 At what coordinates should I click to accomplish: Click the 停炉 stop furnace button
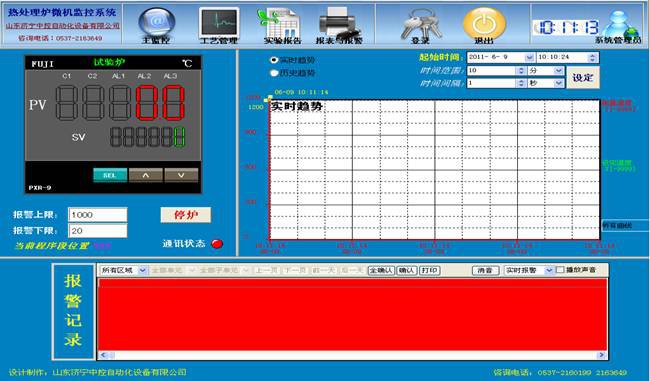click(186, 215)
